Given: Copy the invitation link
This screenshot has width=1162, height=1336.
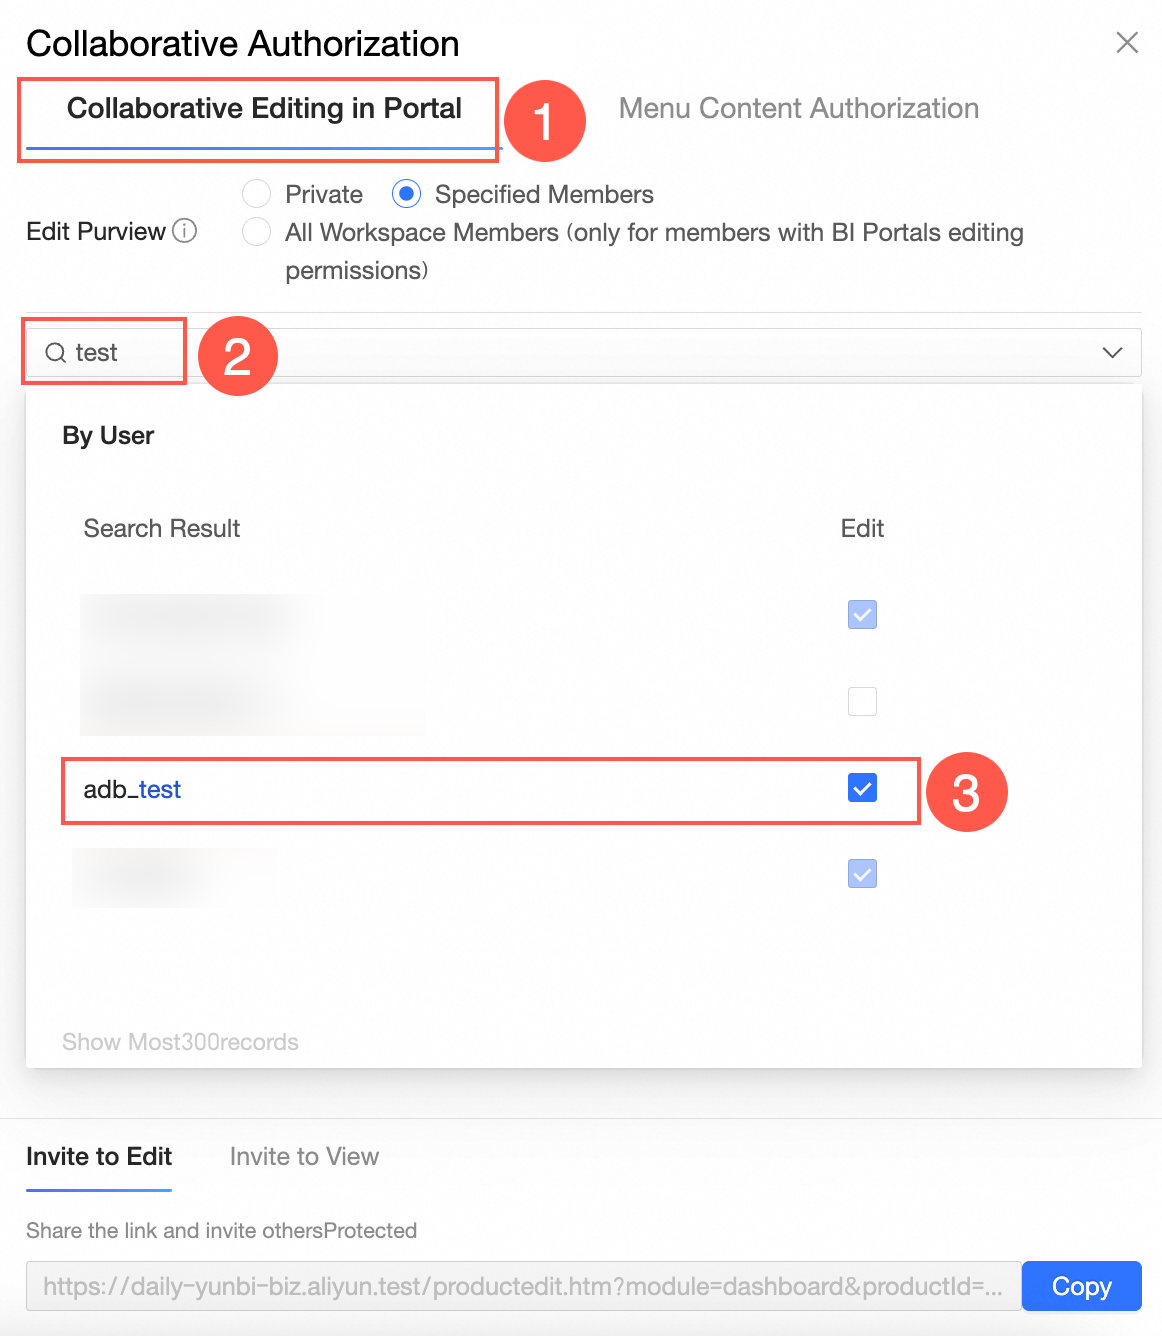Looking at the screenshot, I should pyautogui.click(x=1081, y=1286).
